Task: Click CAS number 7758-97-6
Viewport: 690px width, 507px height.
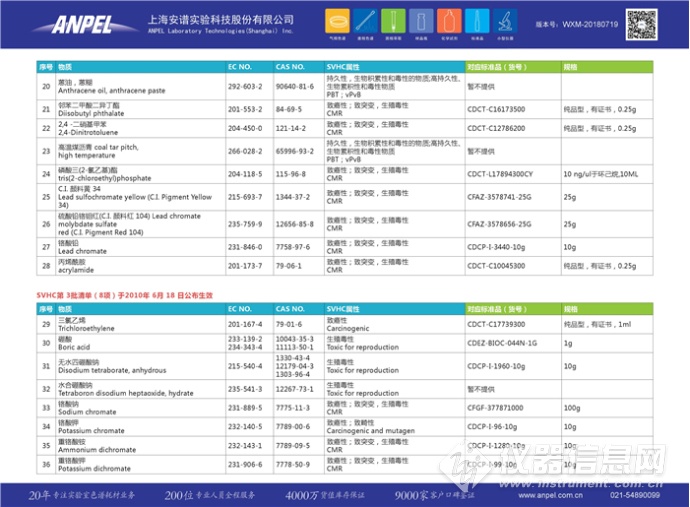Action: [x=293, y=247]
